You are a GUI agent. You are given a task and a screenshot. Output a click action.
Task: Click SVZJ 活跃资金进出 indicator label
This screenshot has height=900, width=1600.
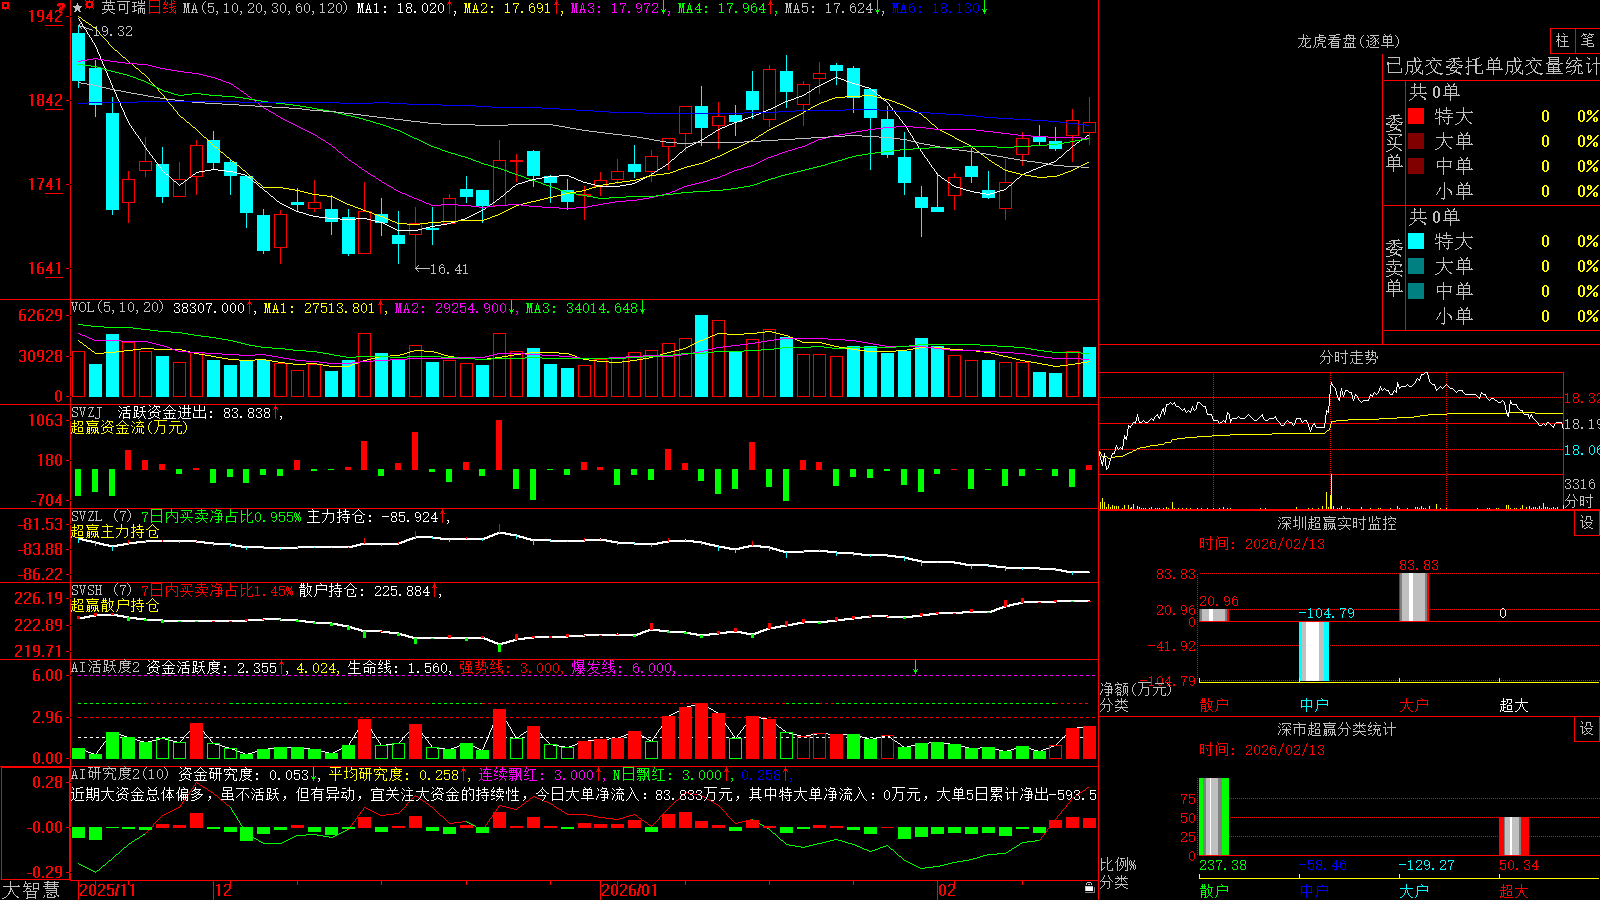171,413
